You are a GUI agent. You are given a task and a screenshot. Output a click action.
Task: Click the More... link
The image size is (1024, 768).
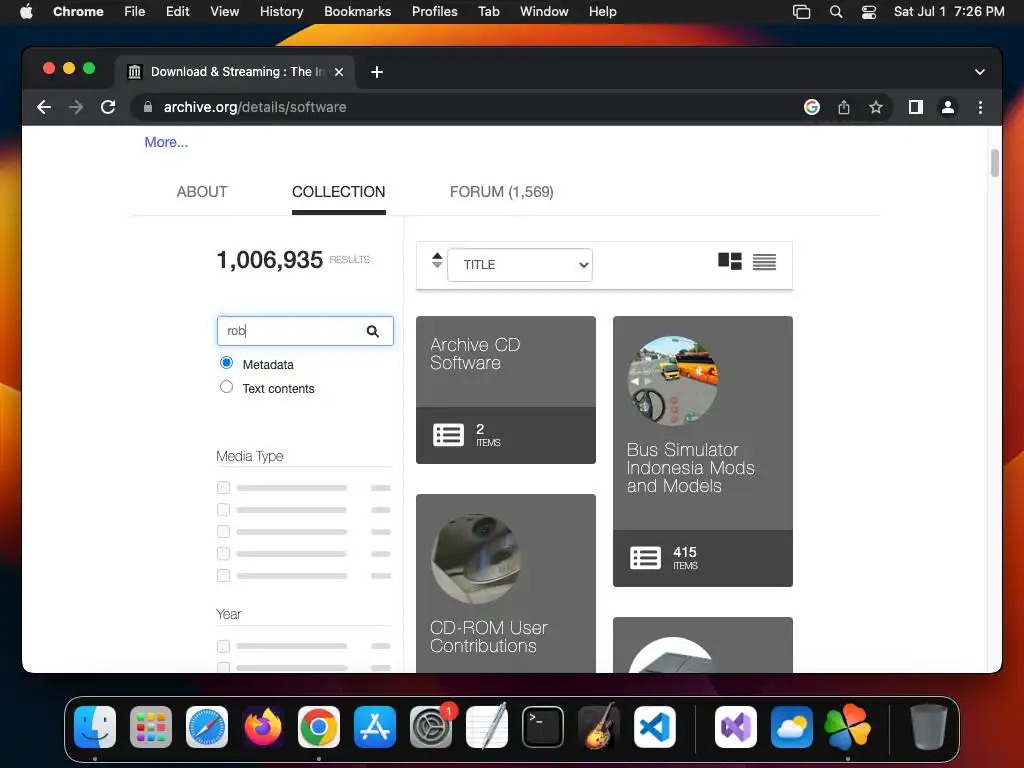[166, 142]
